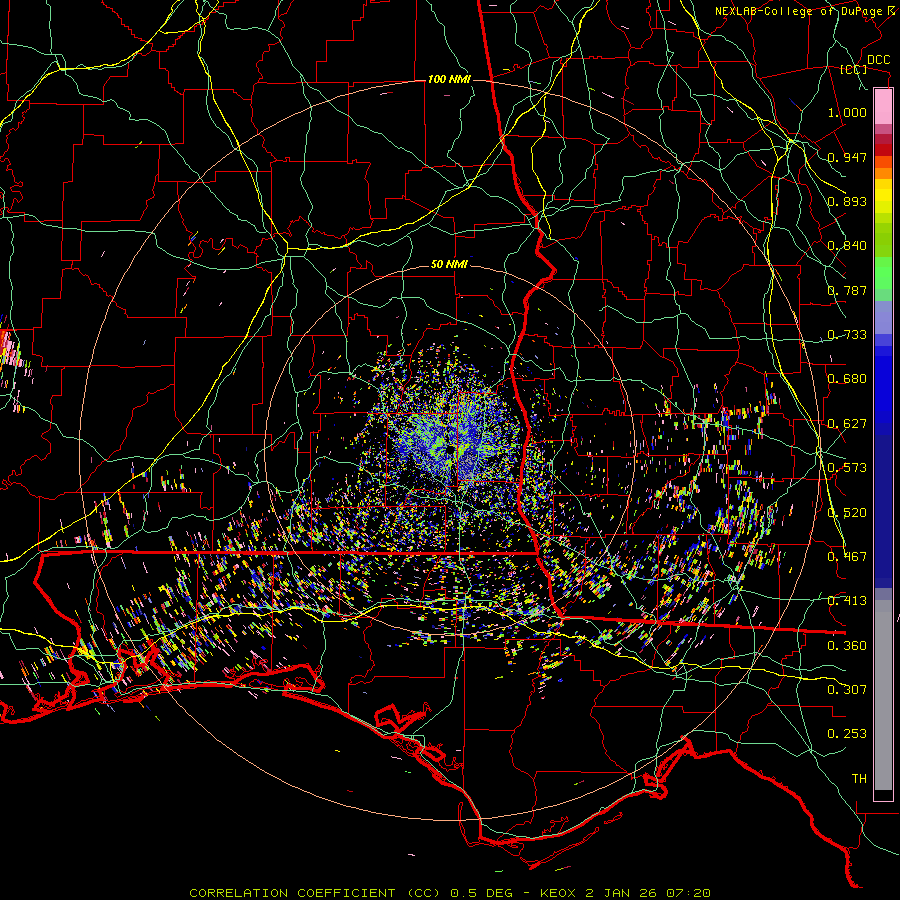This screenshot has width=900, height=900.
Task: Click the 0.680 legend value
Action: point(847,379)
